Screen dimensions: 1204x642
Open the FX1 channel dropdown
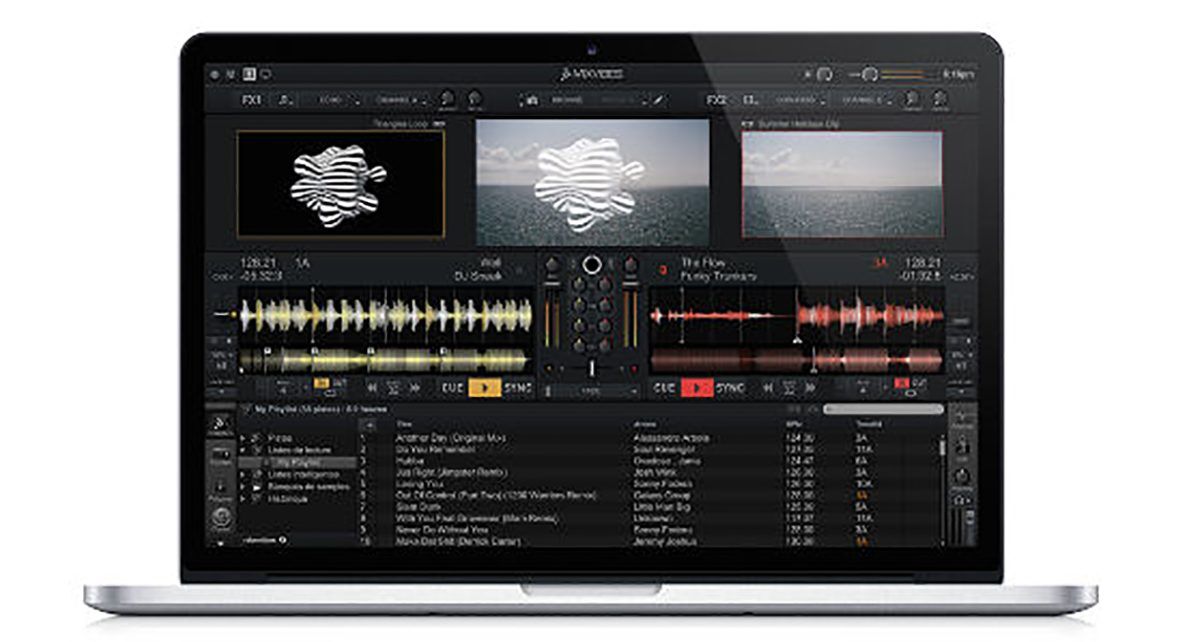(x=402, y=100)
